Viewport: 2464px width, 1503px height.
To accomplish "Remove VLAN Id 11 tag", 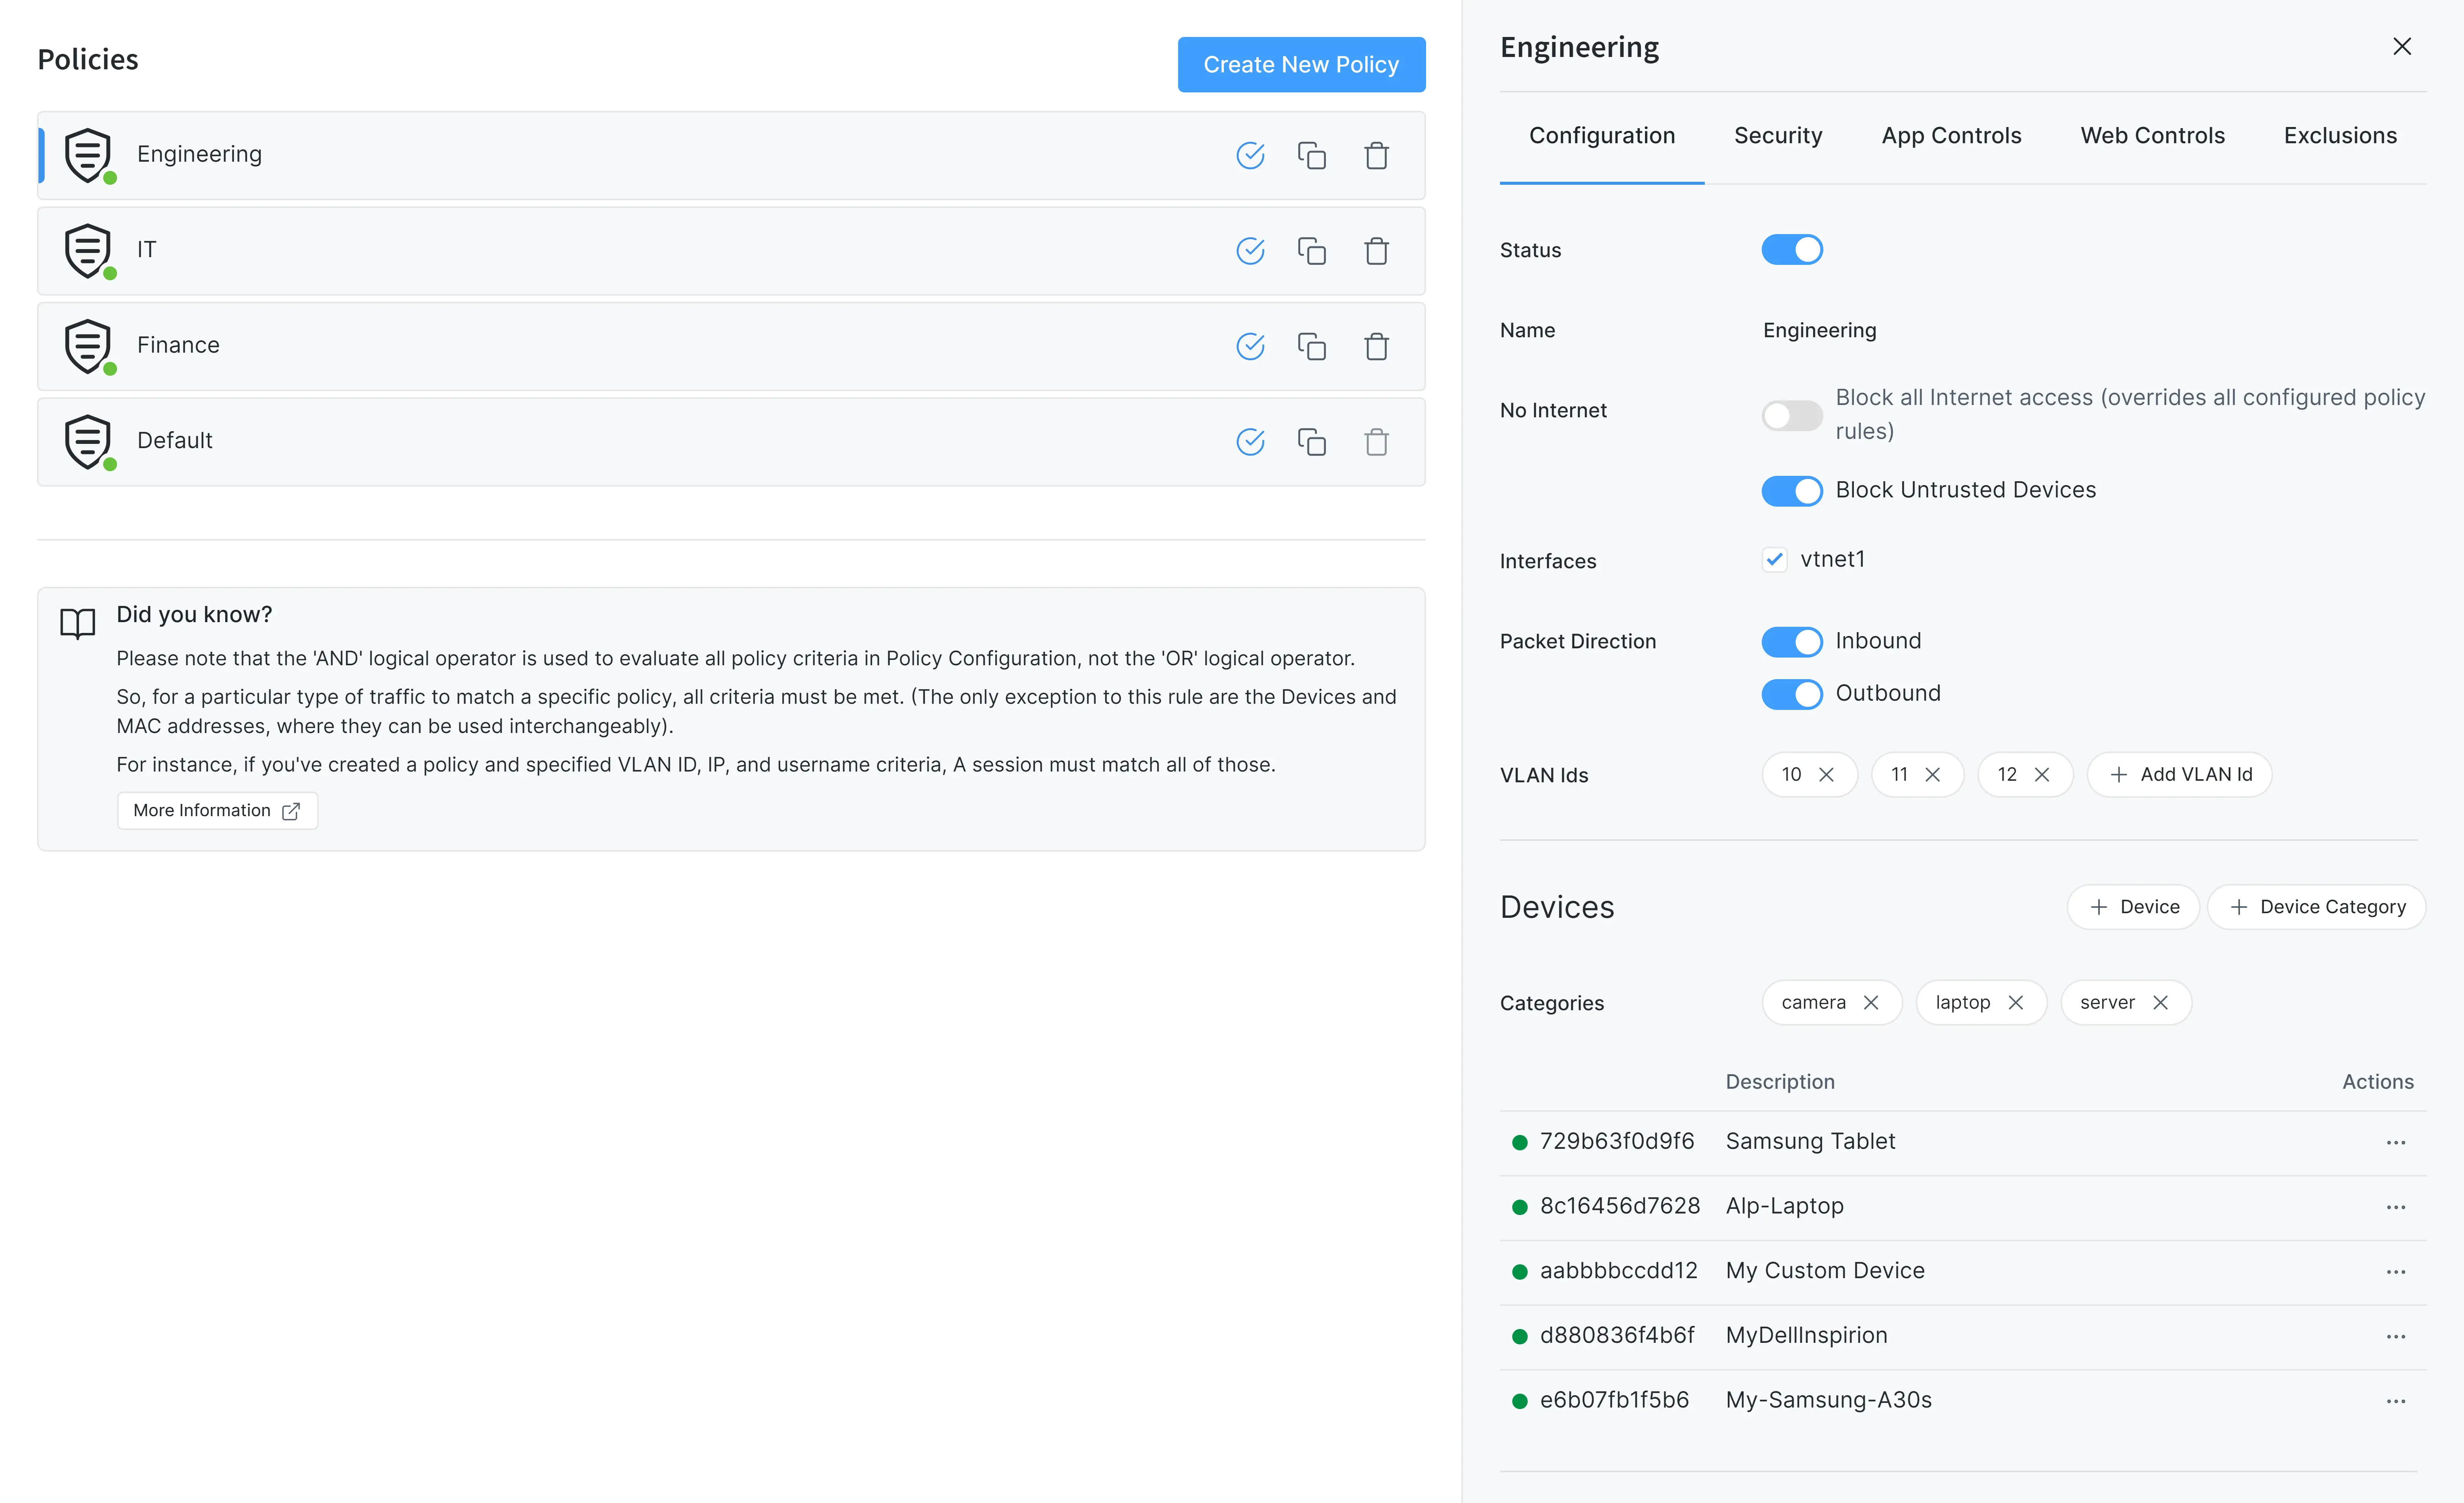I will [1932, 775].
